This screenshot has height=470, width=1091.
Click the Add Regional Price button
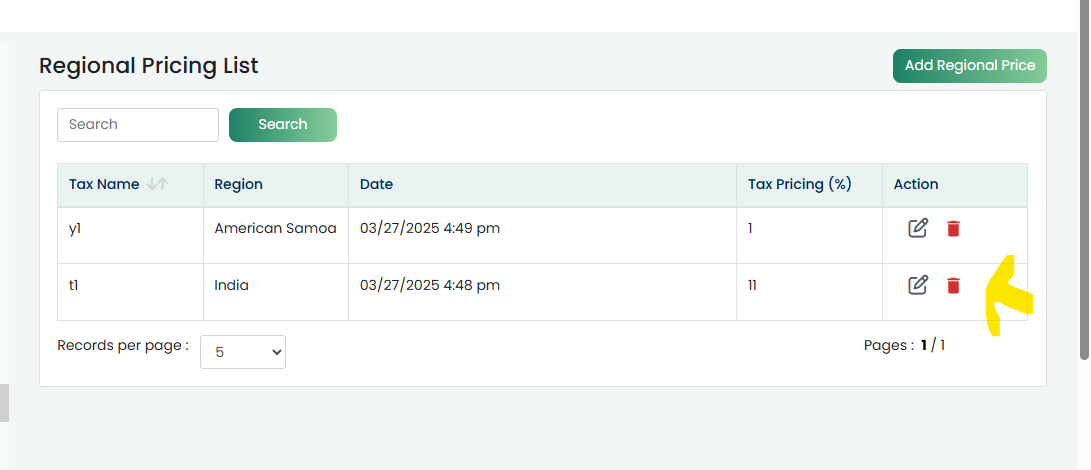(970, 65)
